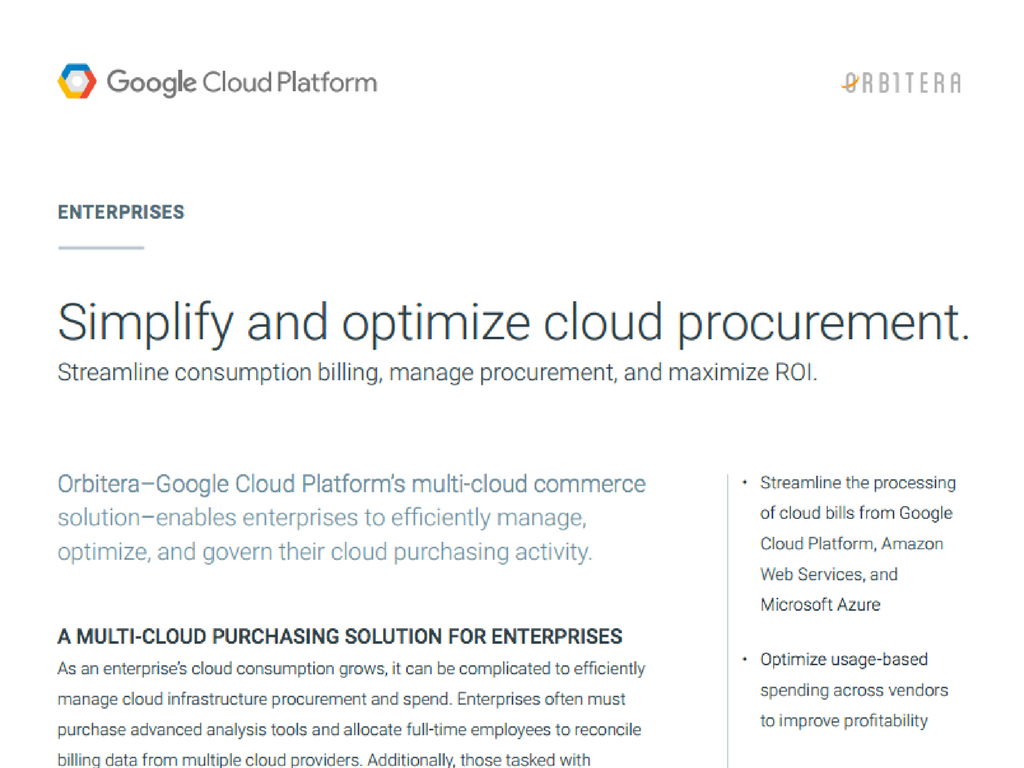Viewport: 1024px width, 768px height.
Task: Select the ENTERPRISES section label
Action: [x=121, y=212]
